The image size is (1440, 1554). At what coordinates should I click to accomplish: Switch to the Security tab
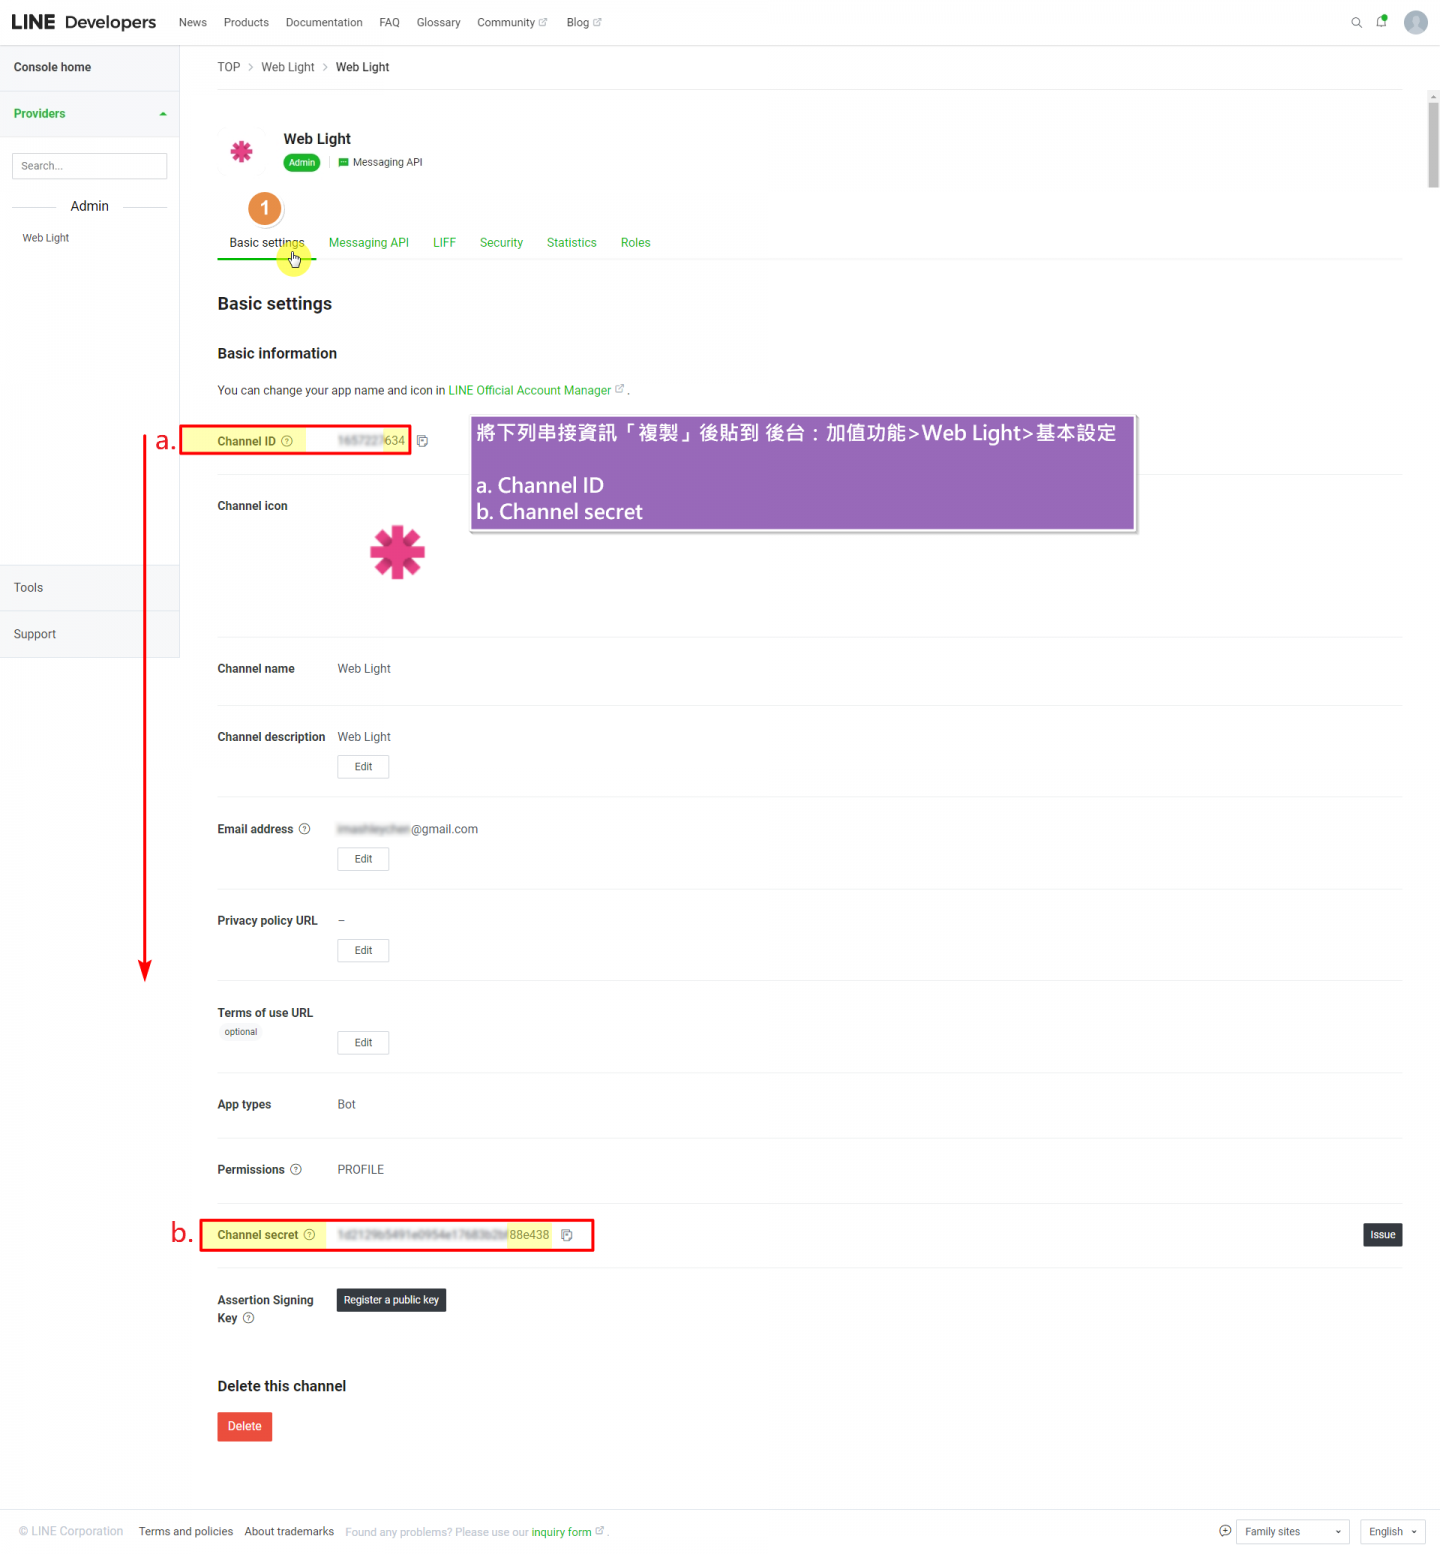[501, 243]
